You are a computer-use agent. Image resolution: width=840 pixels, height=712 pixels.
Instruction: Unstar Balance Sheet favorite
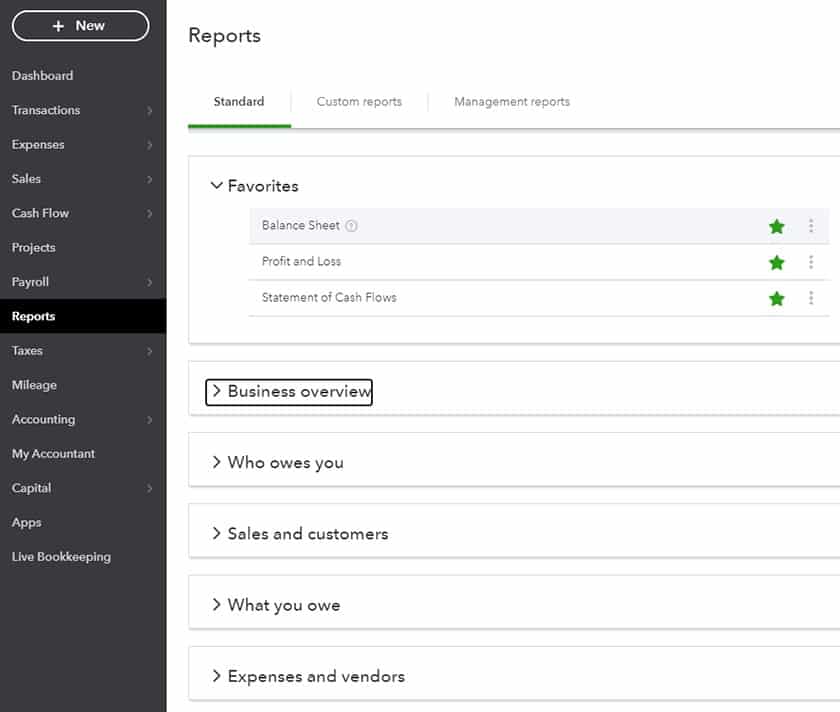click(777, 226)
